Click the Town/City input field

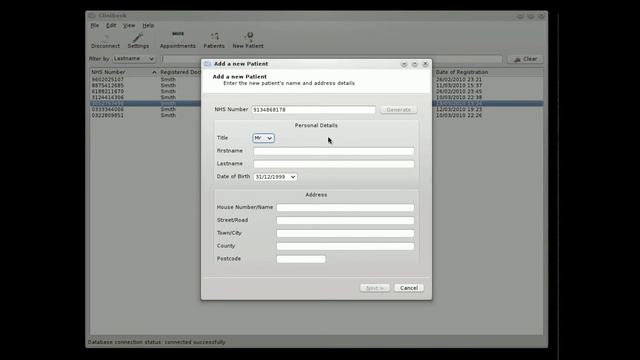point(345,233)
